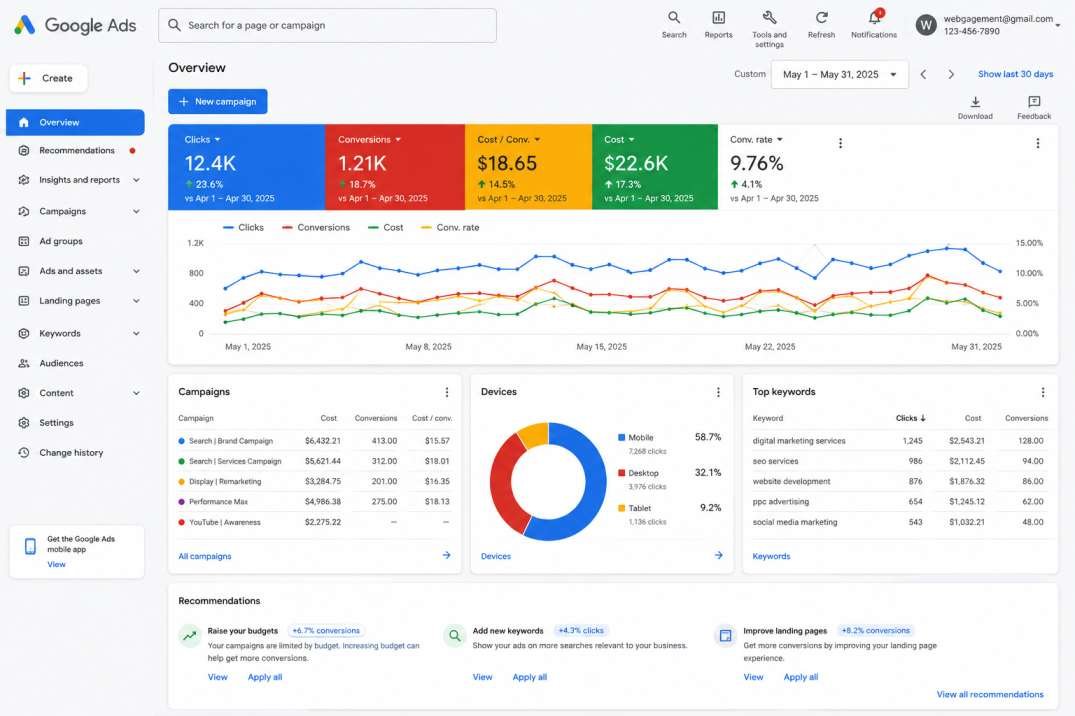Open Devices card three-dot menu

tap(718, 392)
